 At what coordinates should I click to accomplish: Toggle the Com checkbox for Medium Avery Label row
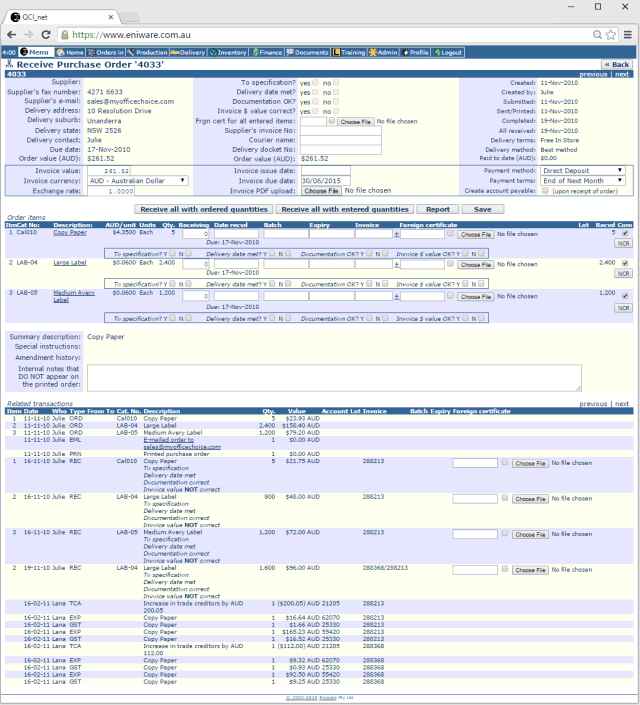point(625,296)
